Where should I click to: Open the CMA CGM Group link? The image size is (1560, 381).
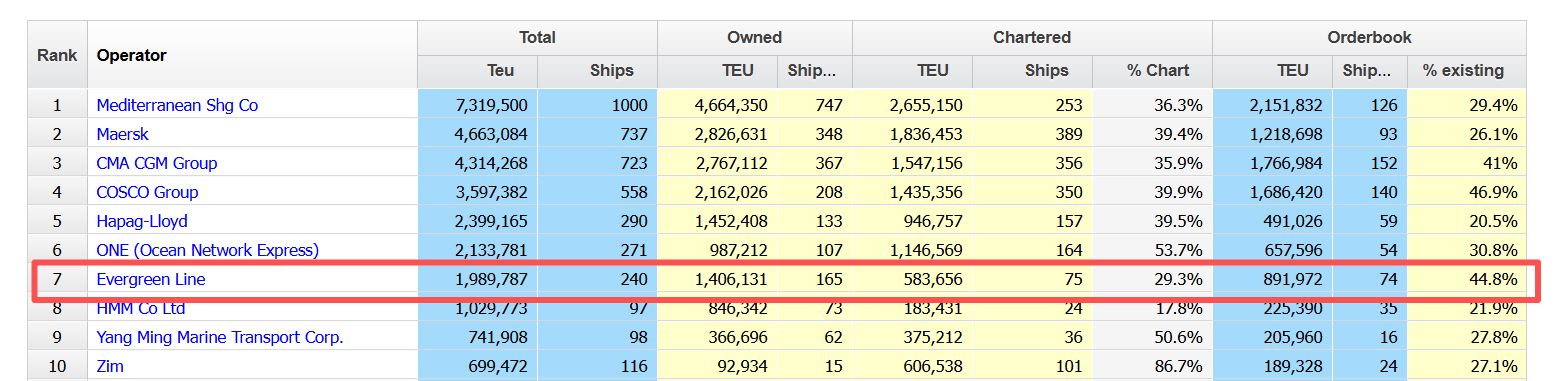click(157, 163)
